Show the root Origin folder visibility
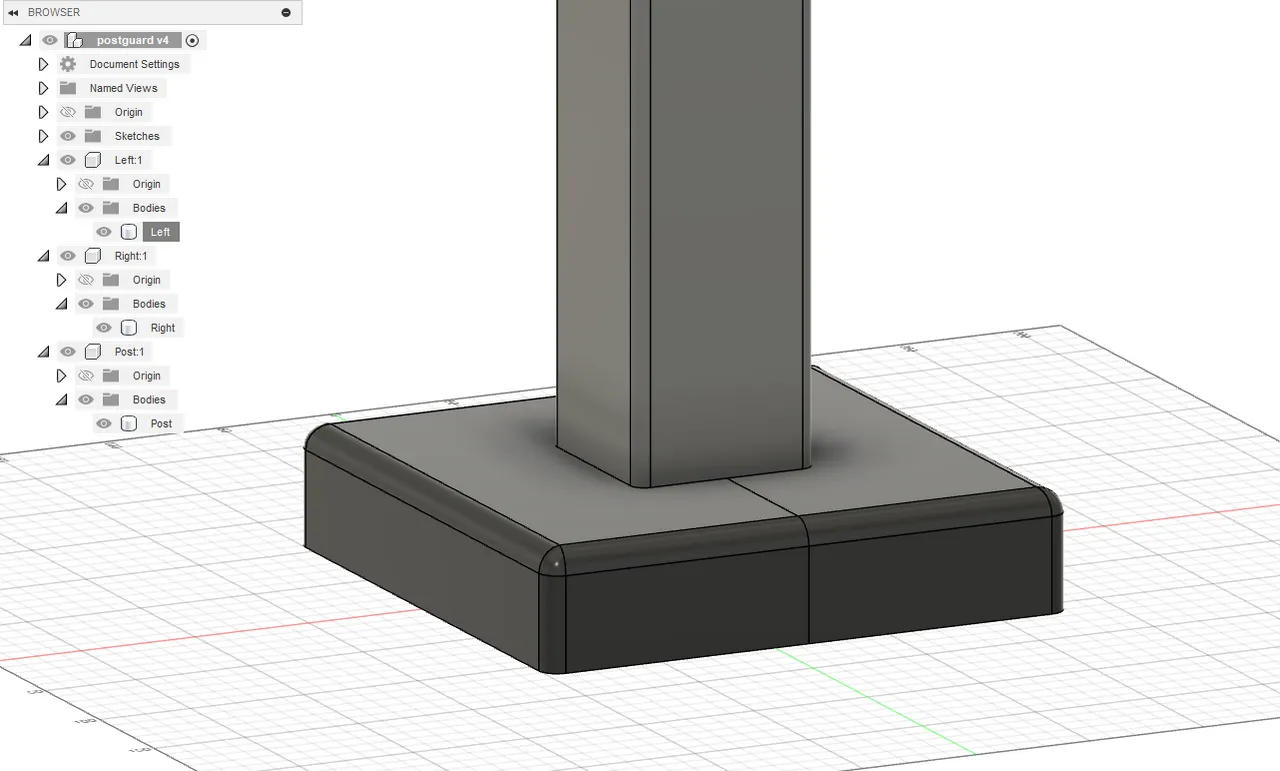 [x=67, y=111]
